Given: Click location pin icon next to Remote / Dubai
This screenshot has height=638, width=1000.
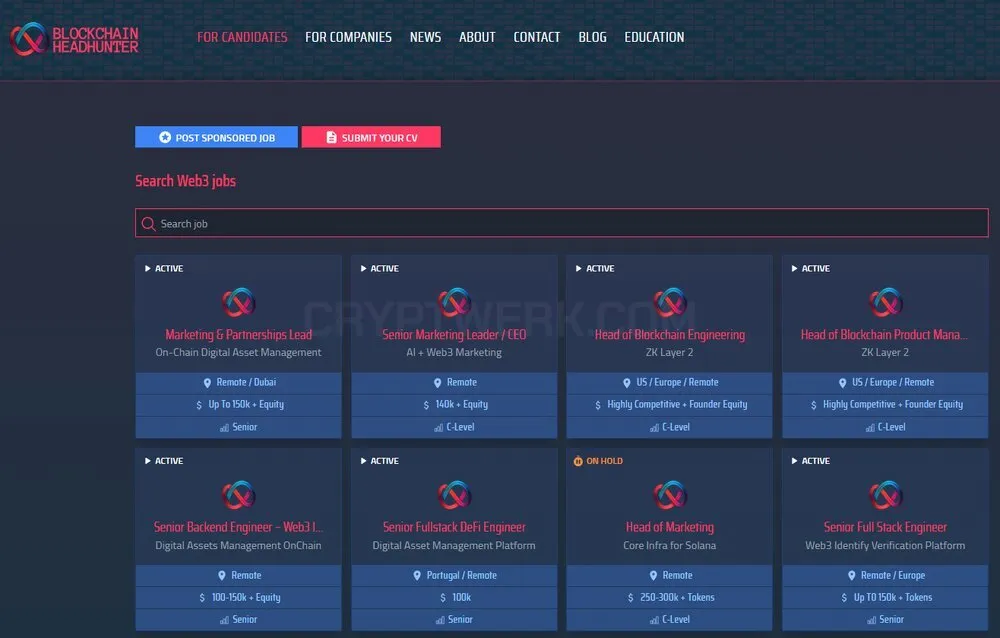Looking at the screenshot, I should [207, 383].
